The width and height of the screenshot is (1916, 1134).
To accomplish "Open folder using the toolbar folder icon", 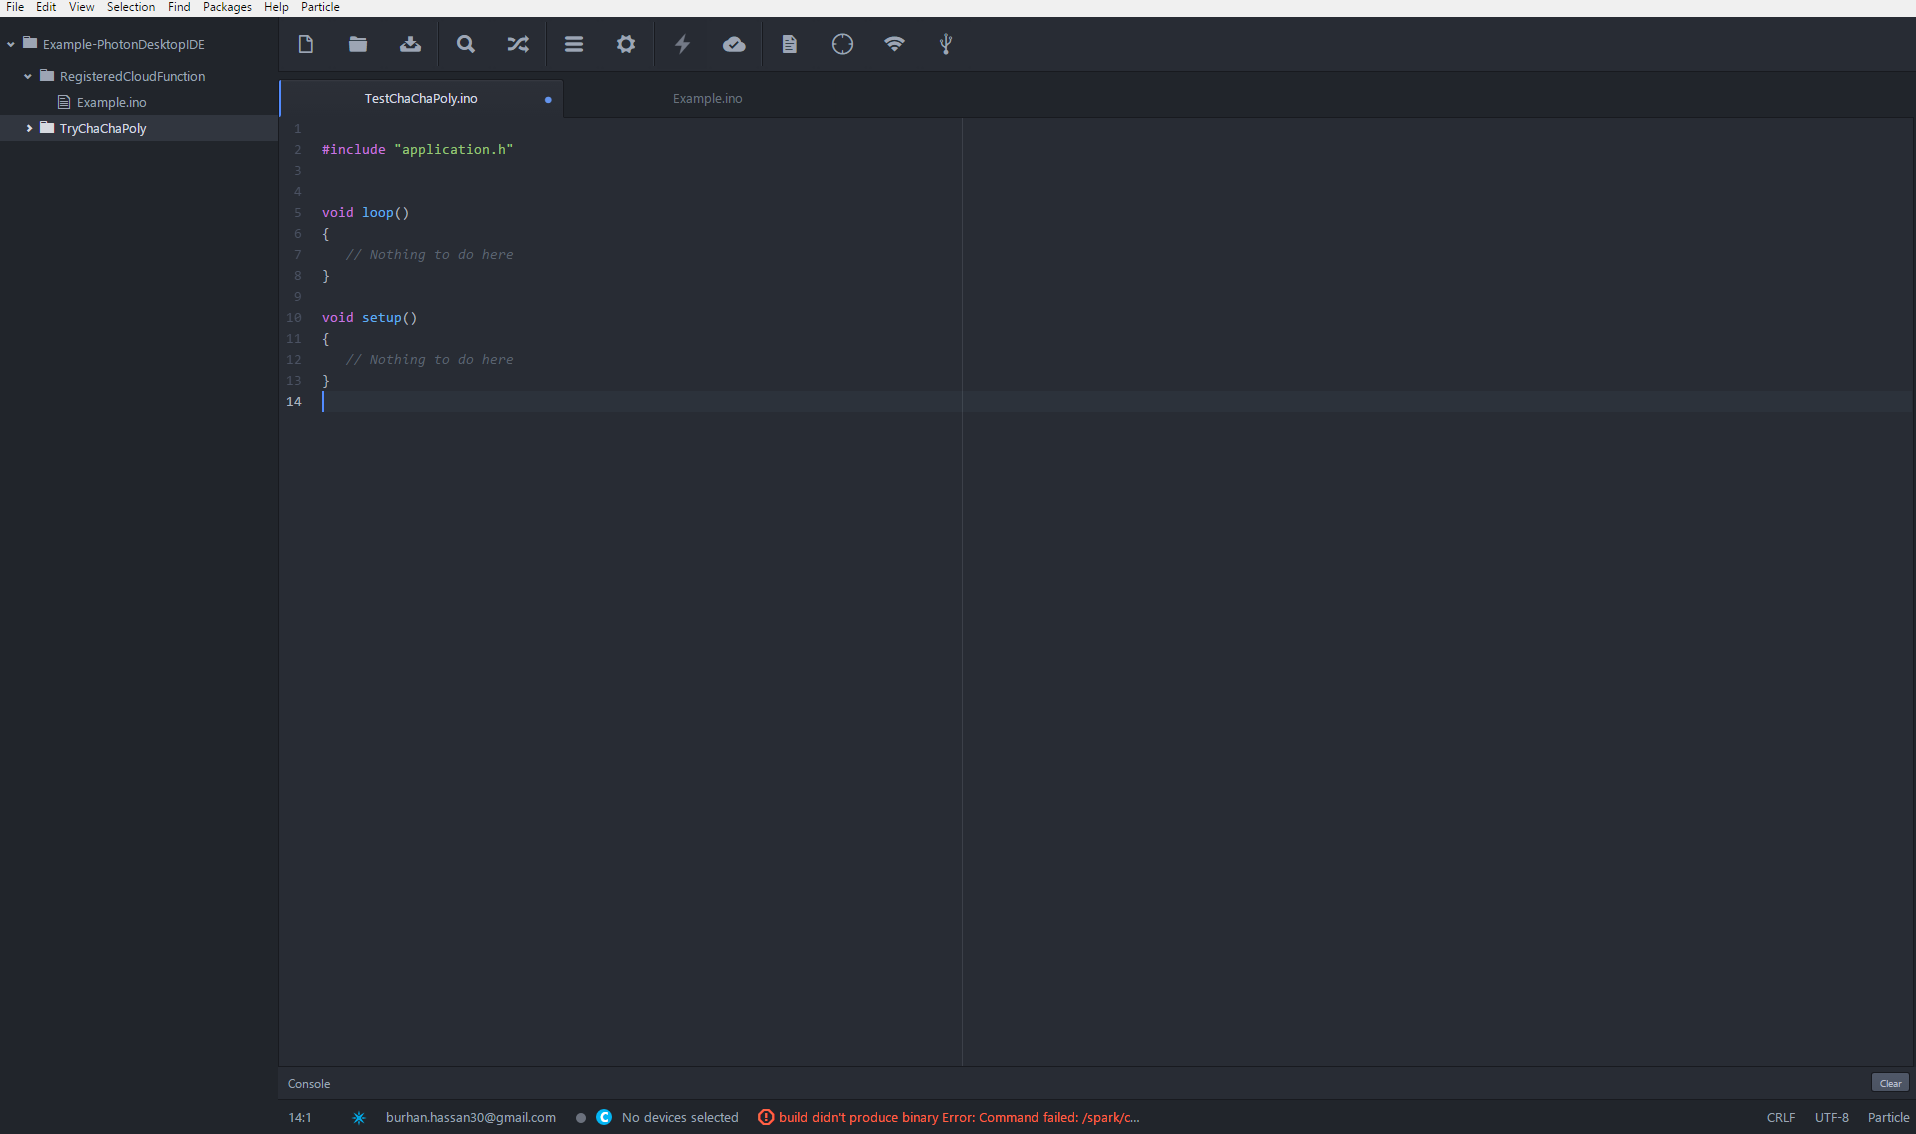I will point(358,44).
